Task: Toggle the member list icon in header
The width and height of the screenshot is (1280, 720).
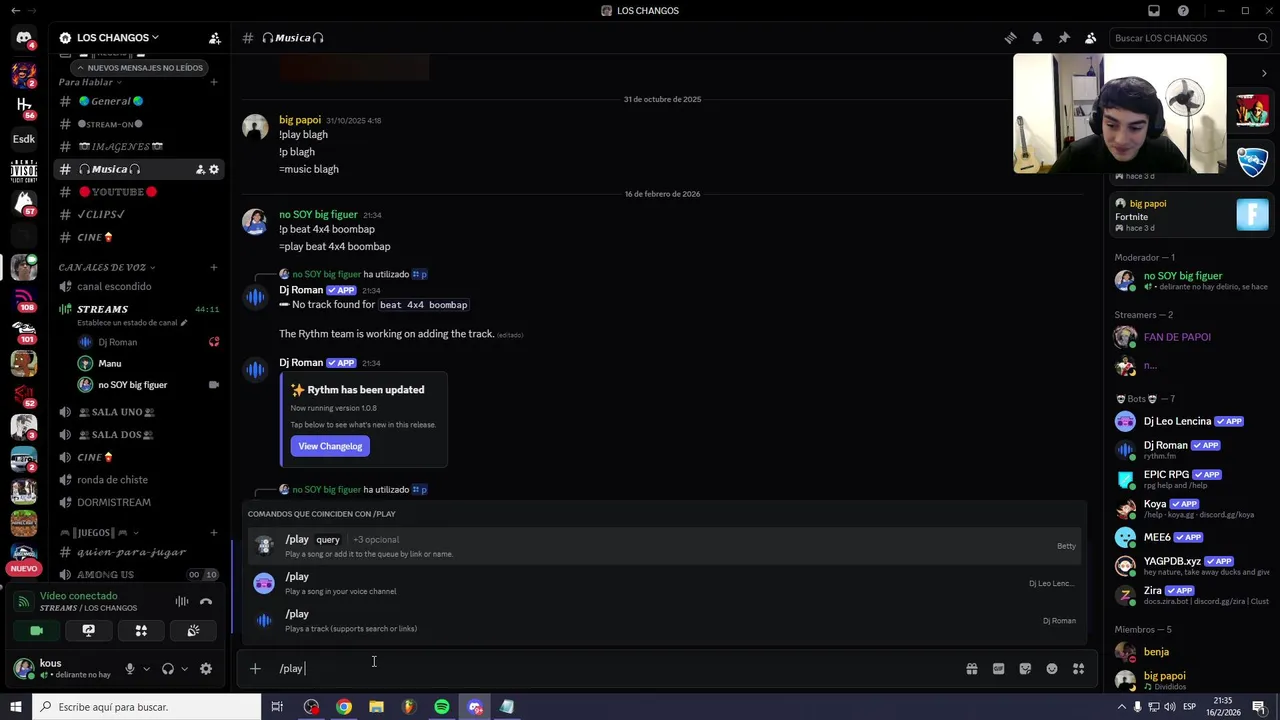Action: [x=1090, y=38]
